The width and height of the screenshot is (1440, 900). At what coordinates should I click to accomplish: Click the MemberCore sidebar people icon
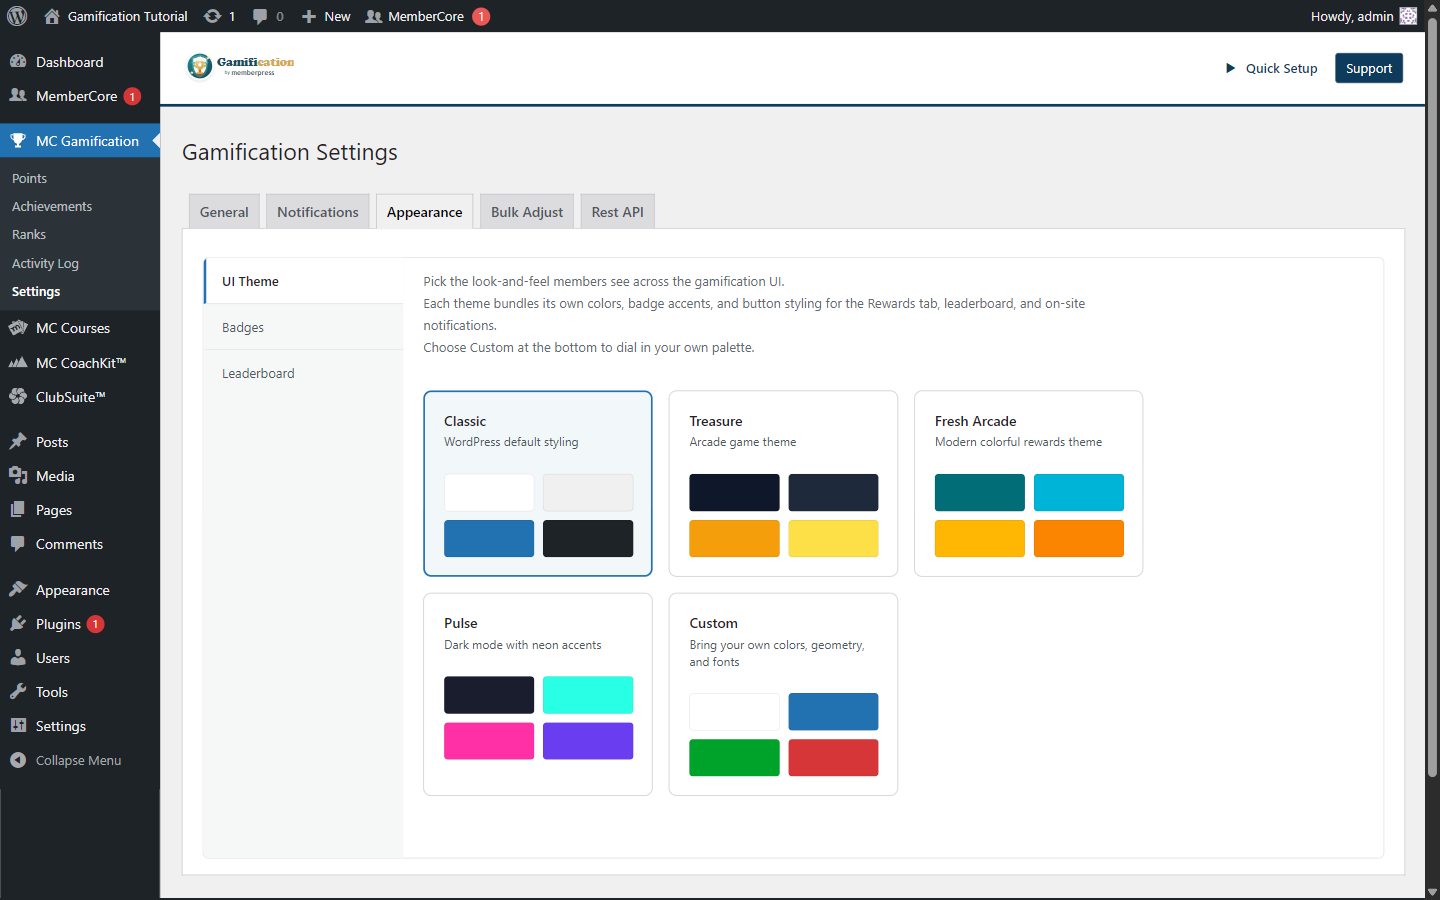[18, 95]
